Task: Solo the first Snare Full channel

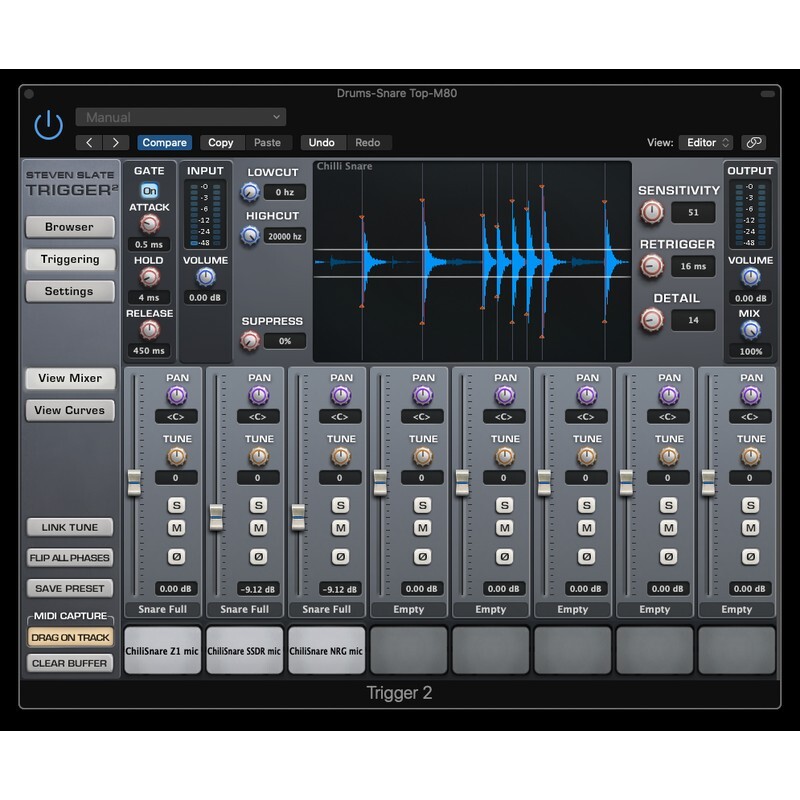Action: tap(176, 505)
